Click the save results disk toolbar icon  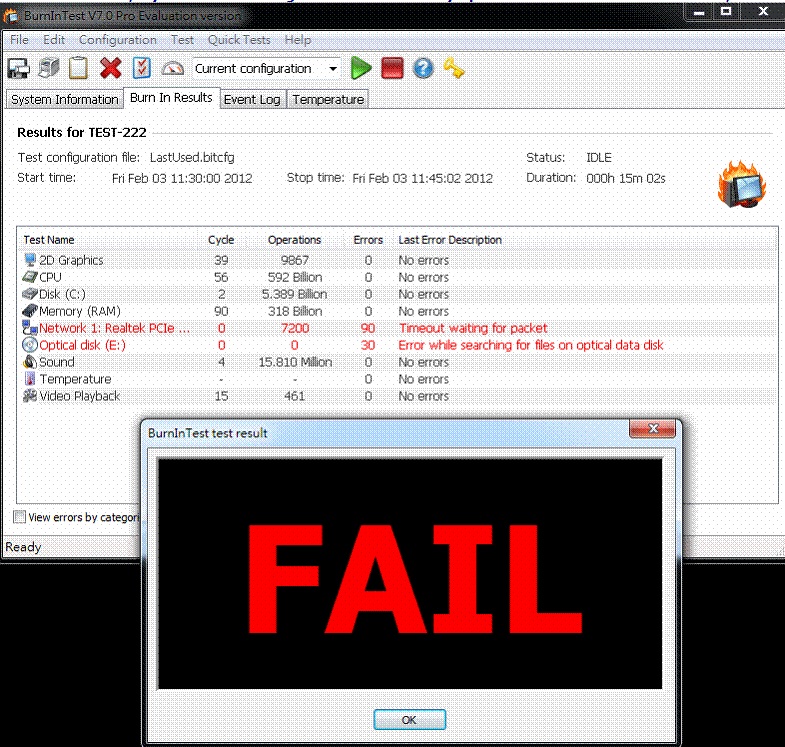(x=18, y=69)
